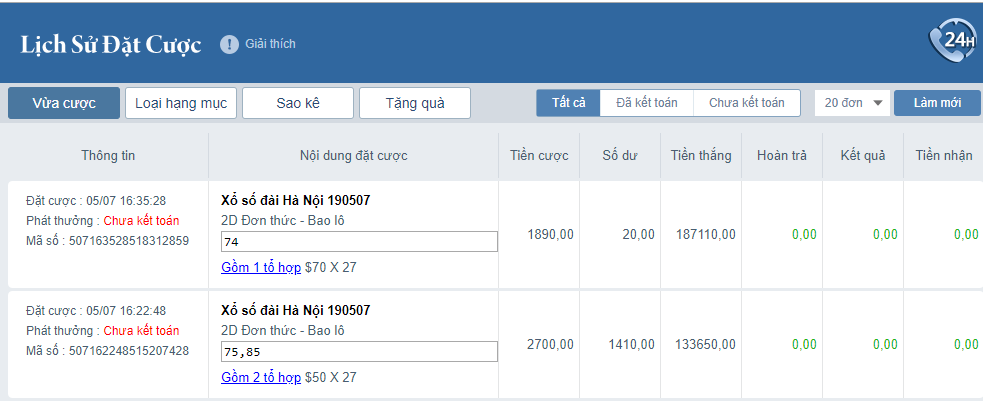Open the Gồm 1 tổ hợp link

click(x=260, y=267)
